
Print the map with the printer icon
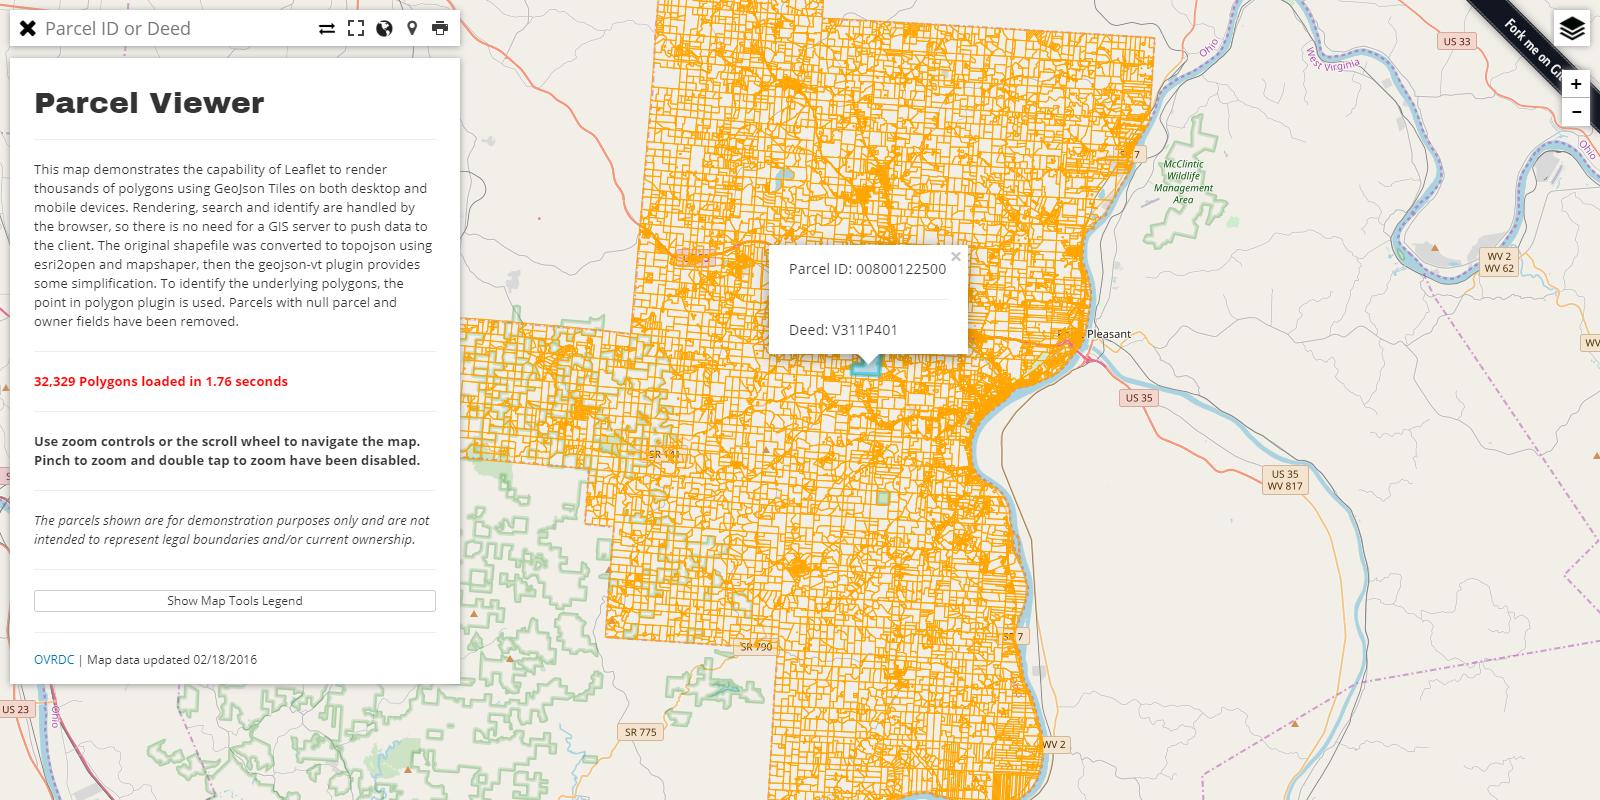[x=440, y=29]
